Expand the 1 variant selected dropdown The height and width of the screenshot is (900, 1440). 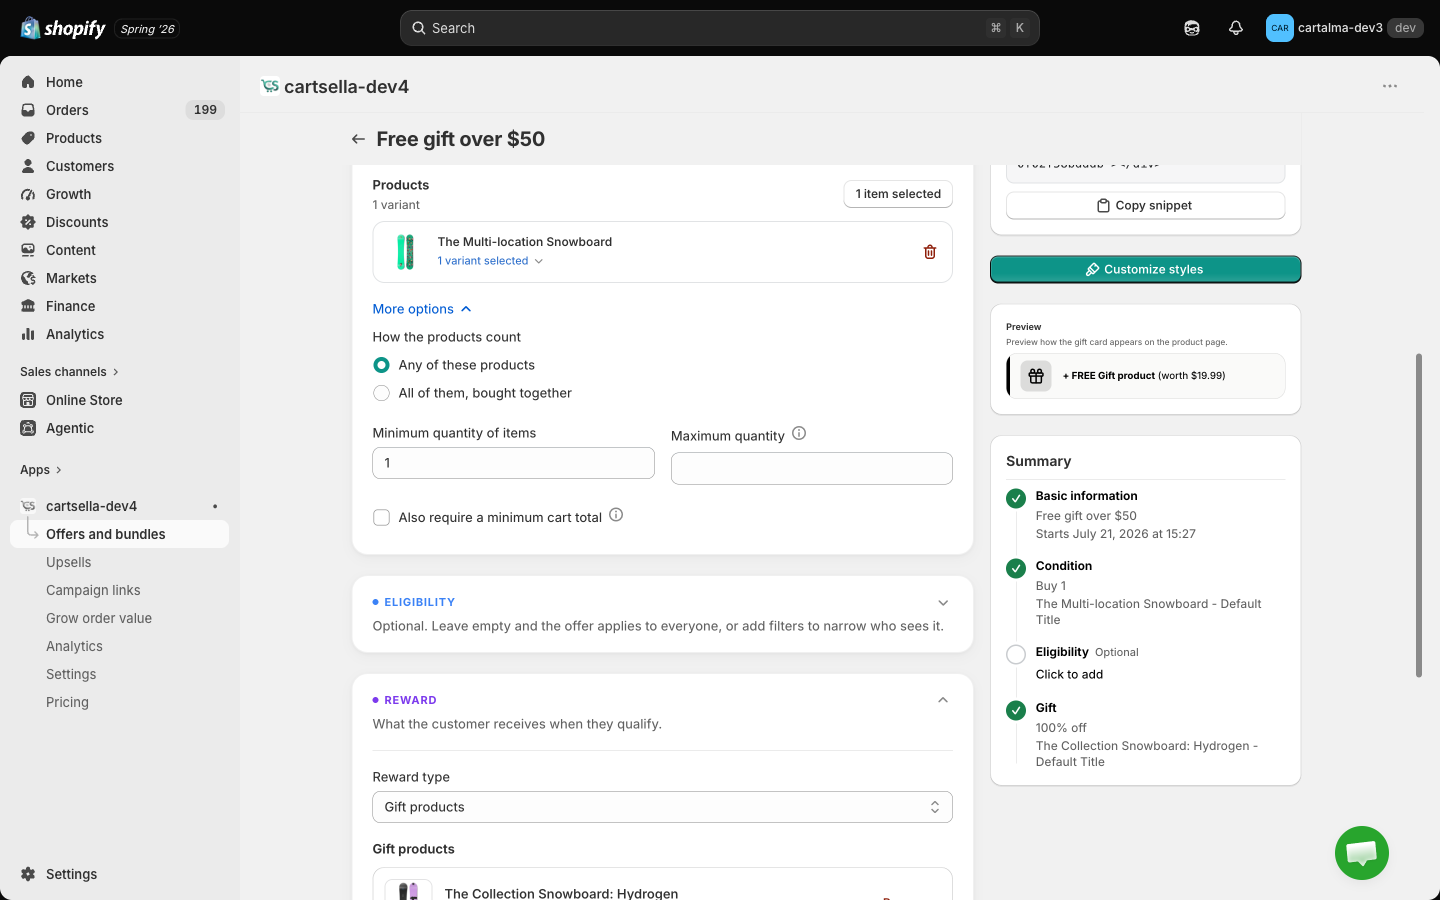[x=490, y=261]
